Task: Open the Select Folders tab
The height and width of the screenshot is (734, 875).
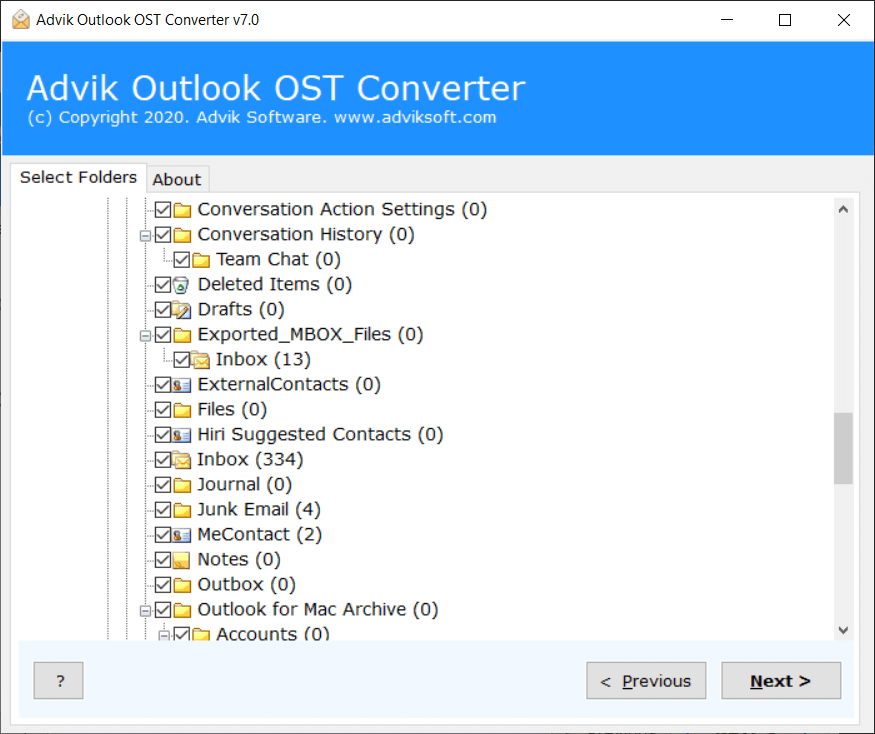Action: pos(78,177)
